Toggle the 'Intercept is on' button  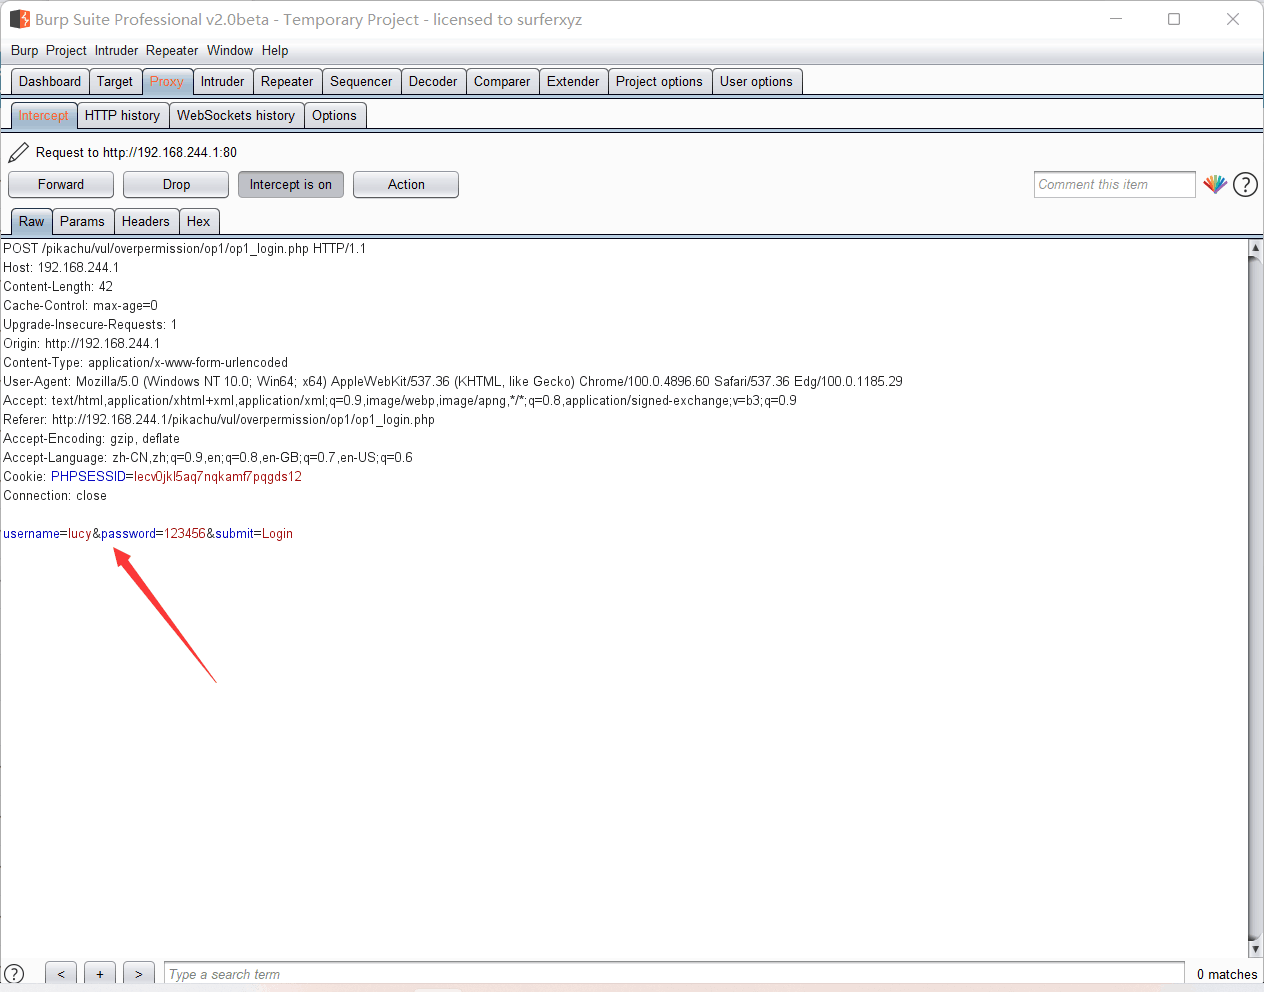pos(291,185)
